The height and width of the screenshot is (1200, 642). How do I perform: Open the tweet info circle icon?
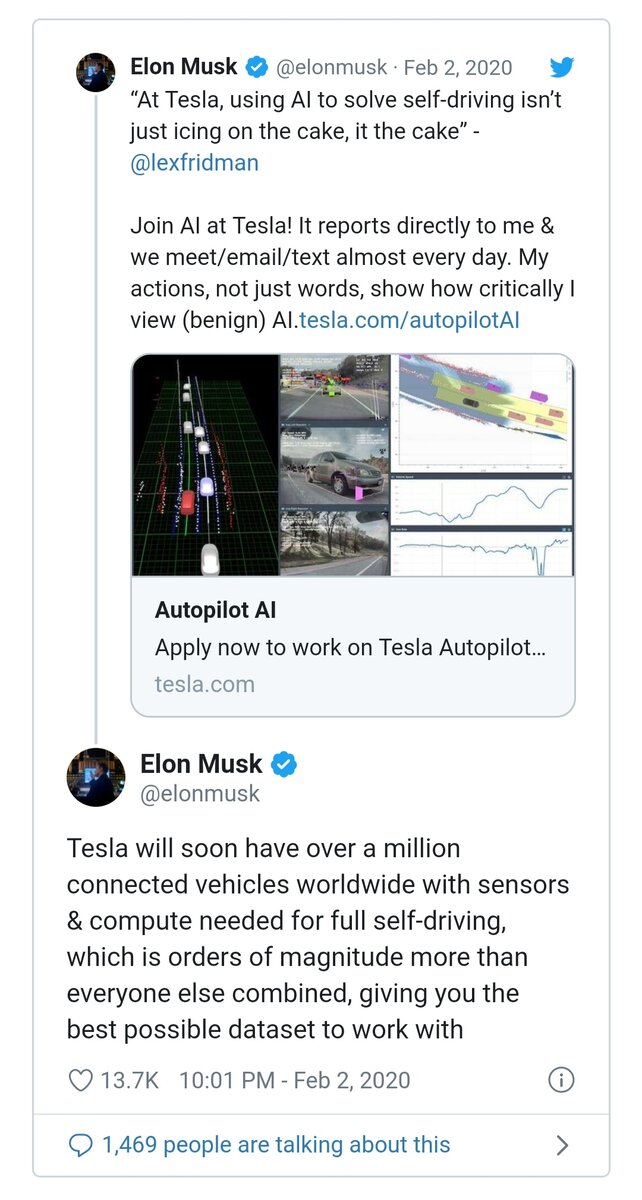(x=562, y=1080)
